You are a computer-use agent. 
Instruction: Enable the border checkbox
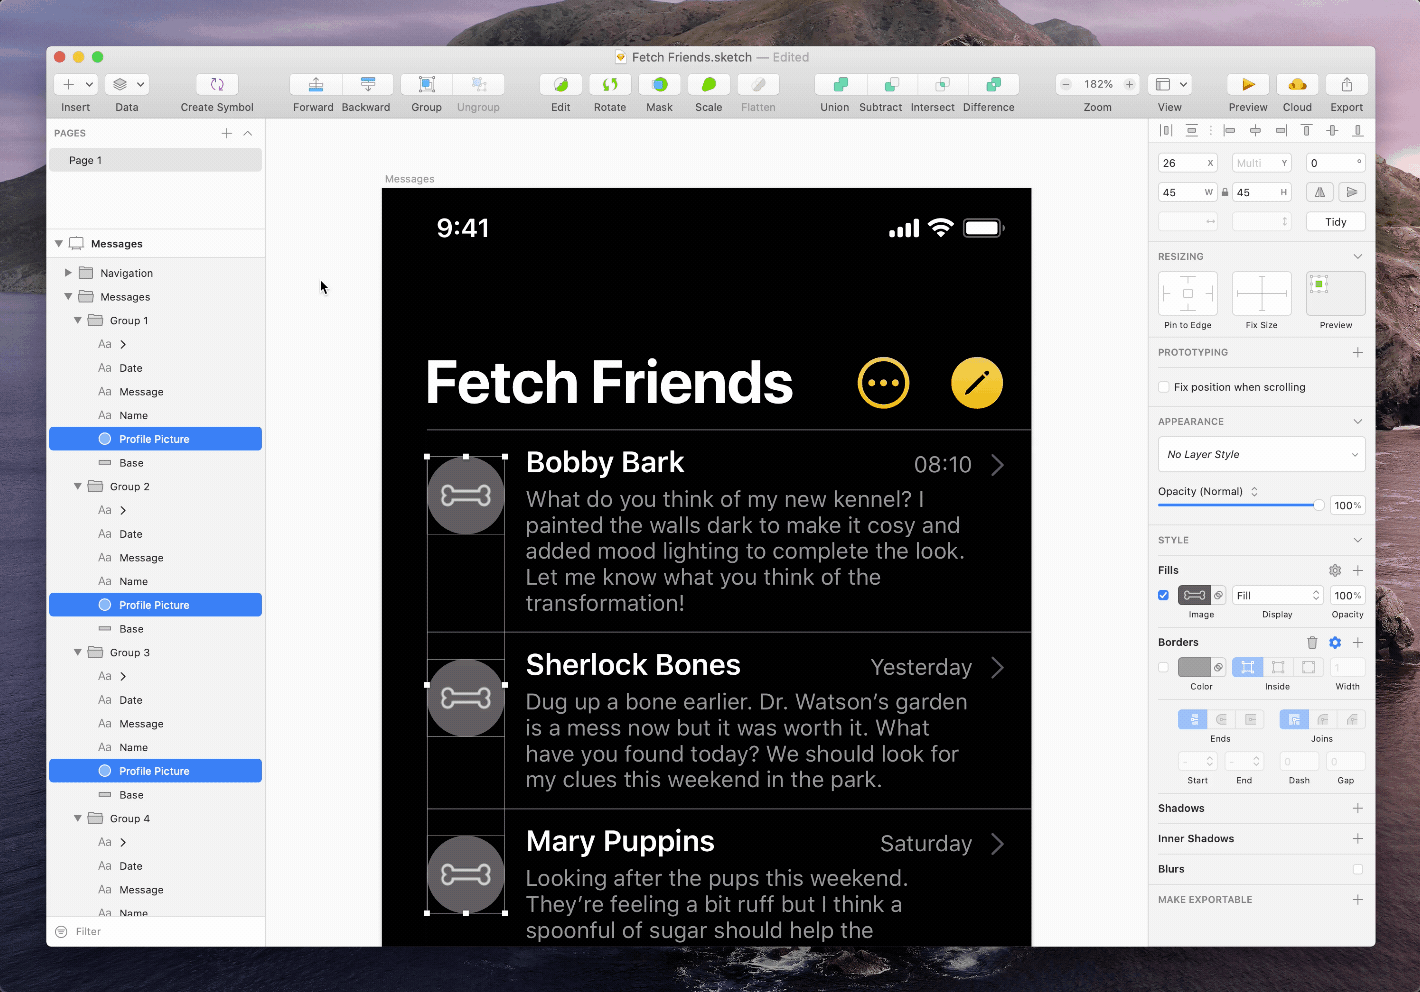click(1164, 667)
